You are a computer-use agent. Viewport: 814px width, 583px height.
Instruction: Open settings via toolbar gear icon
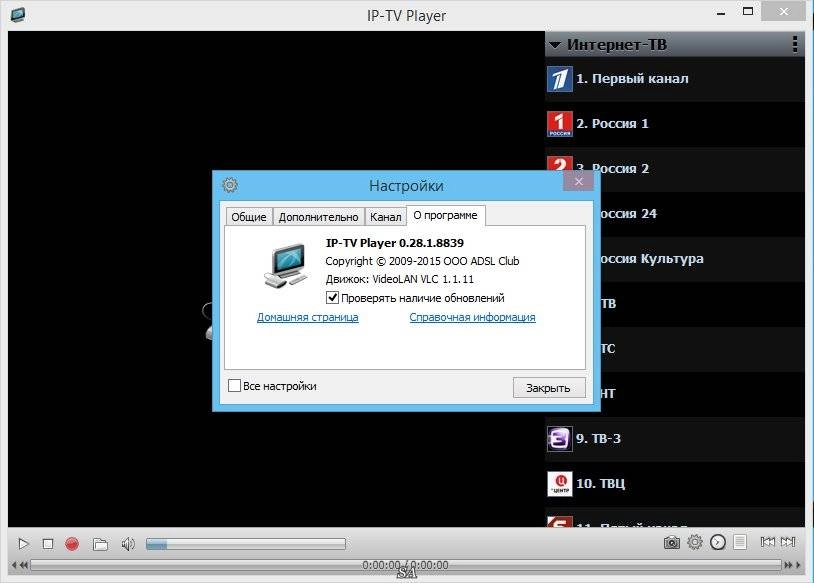click(x=695, y=543)
